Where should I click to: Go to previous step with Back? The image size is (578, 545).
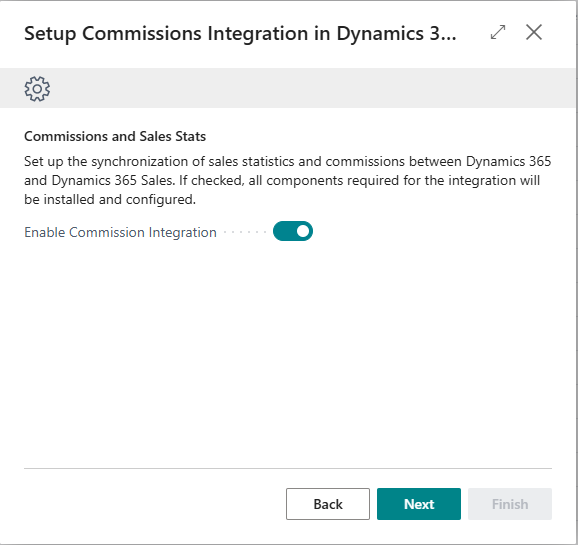(328, 504)
